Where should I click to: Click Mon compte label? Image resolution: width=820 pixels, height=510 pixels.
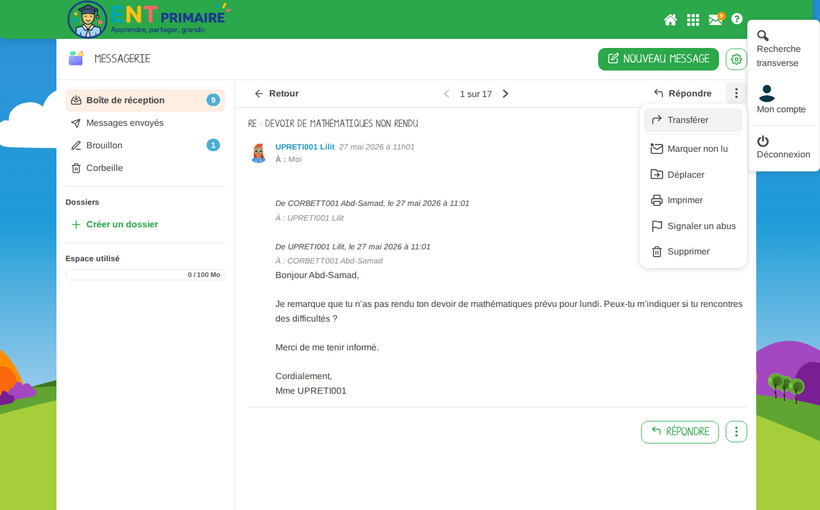coord(781,109)
